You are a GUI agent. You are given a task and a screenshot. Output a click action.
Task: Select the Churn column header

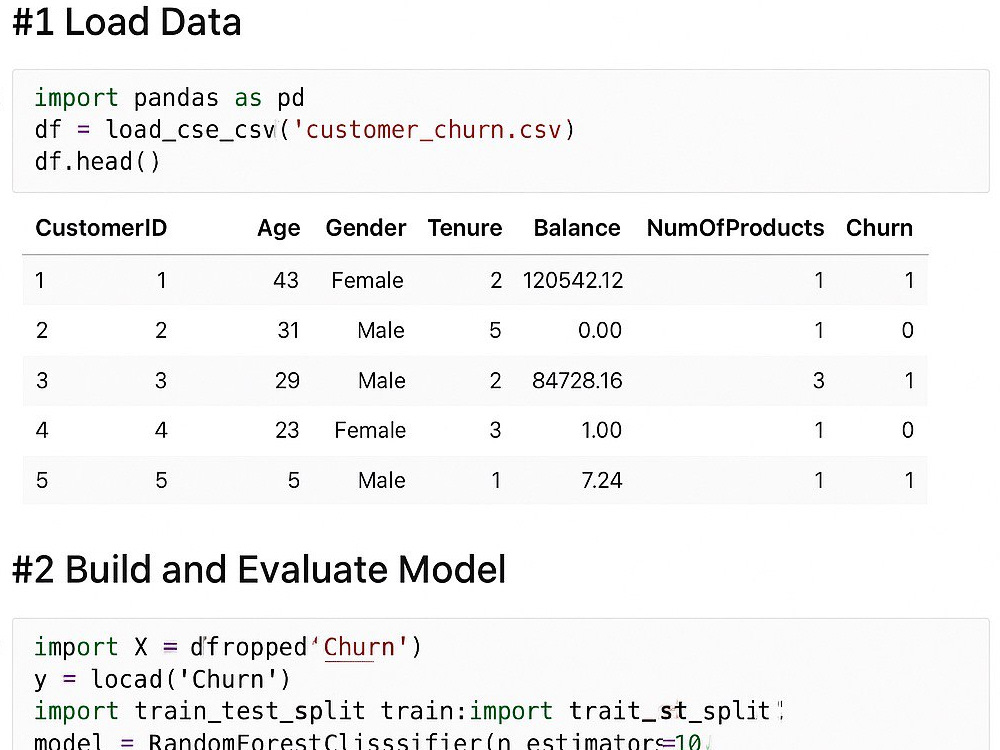point(879,228)
